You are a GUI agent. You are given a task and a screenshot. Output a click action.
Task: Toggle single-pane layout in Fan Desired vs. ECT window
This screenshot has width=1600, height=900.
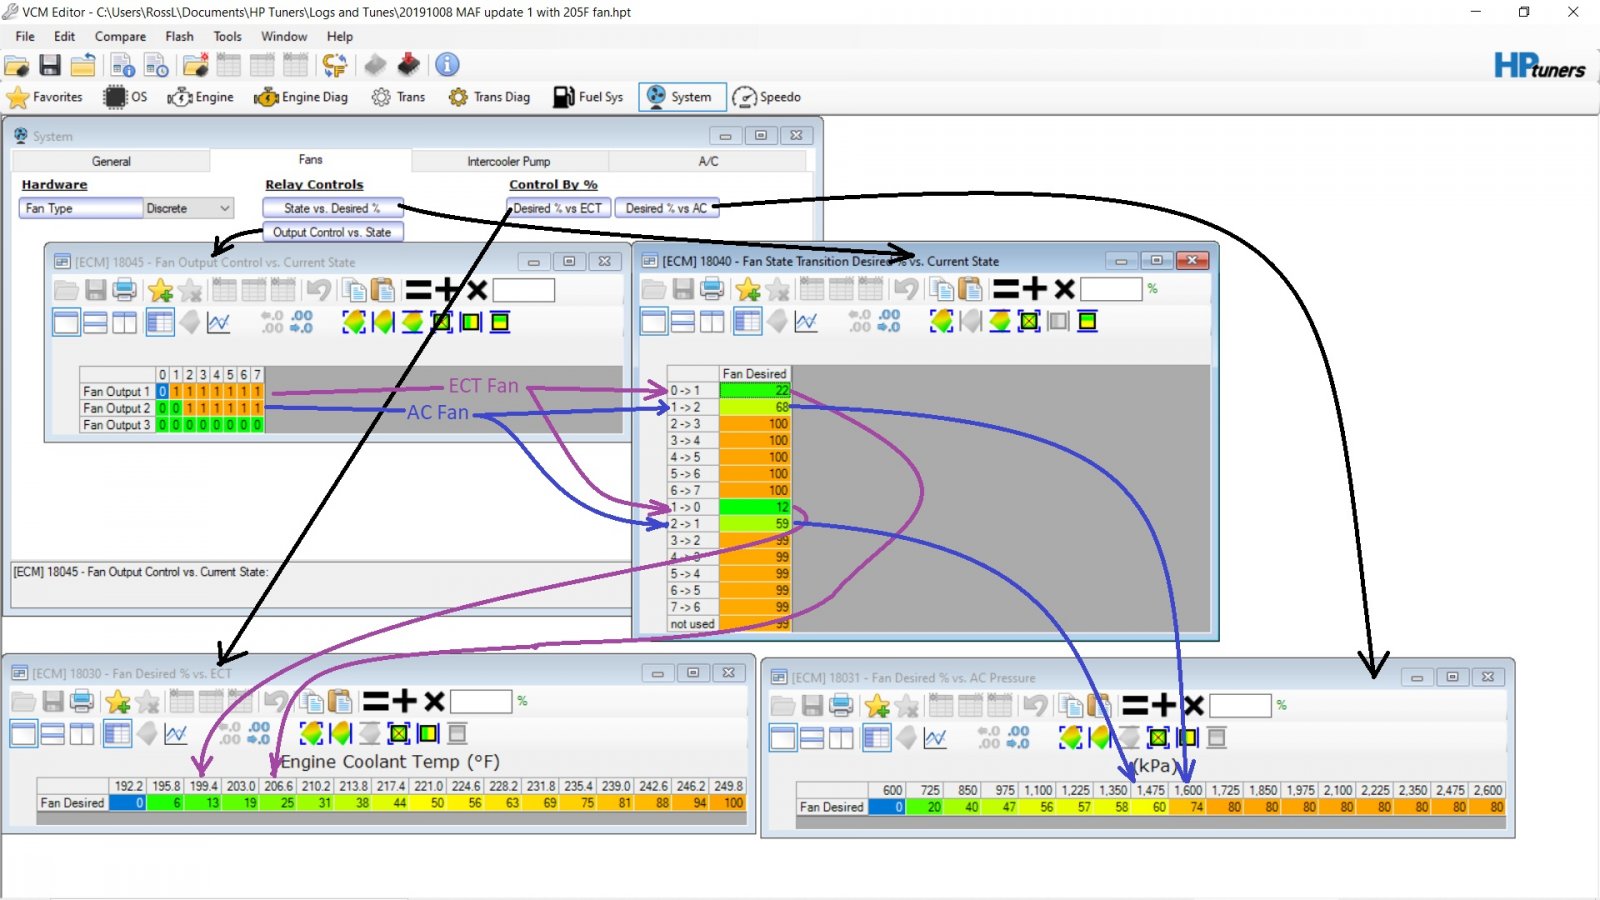(24, 734)
